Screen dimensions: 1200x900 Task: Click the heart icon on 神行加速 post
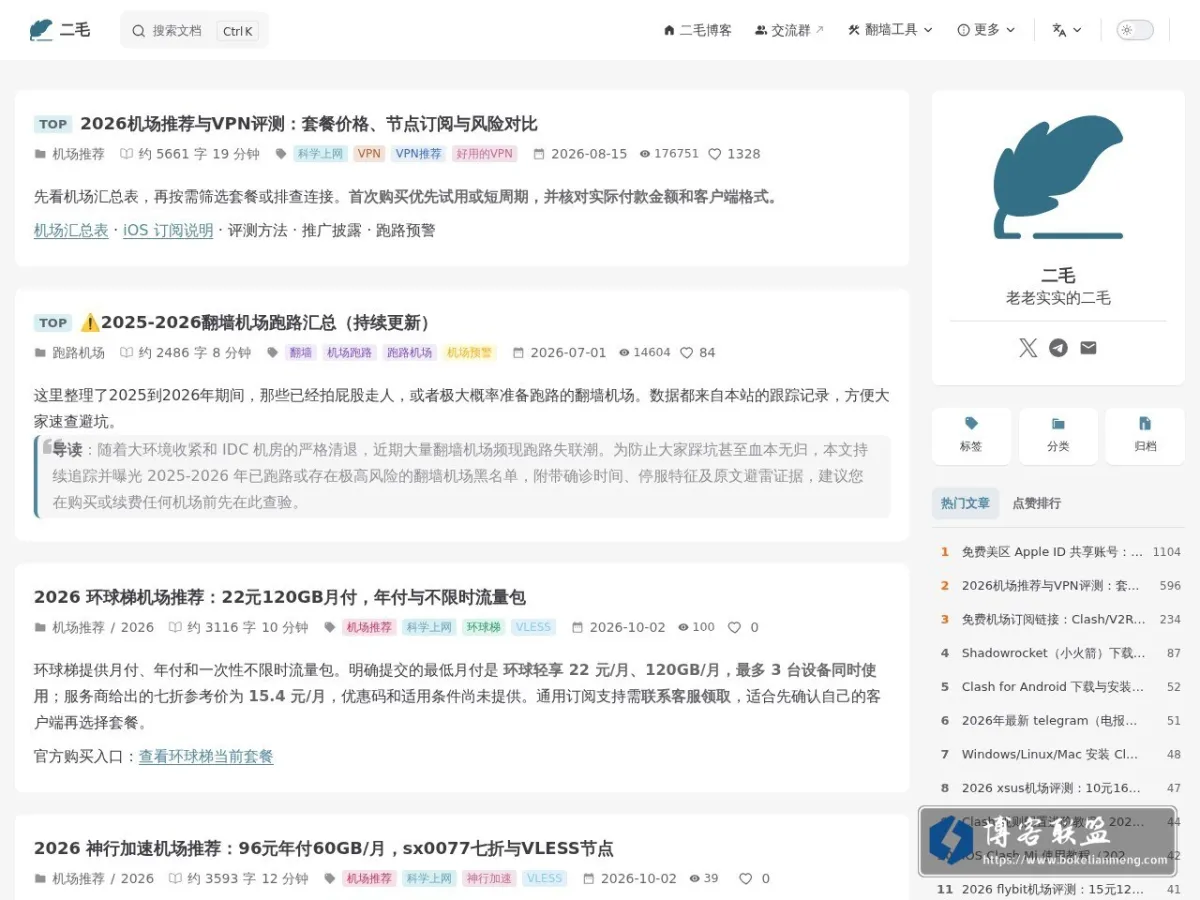pos(746,879)
